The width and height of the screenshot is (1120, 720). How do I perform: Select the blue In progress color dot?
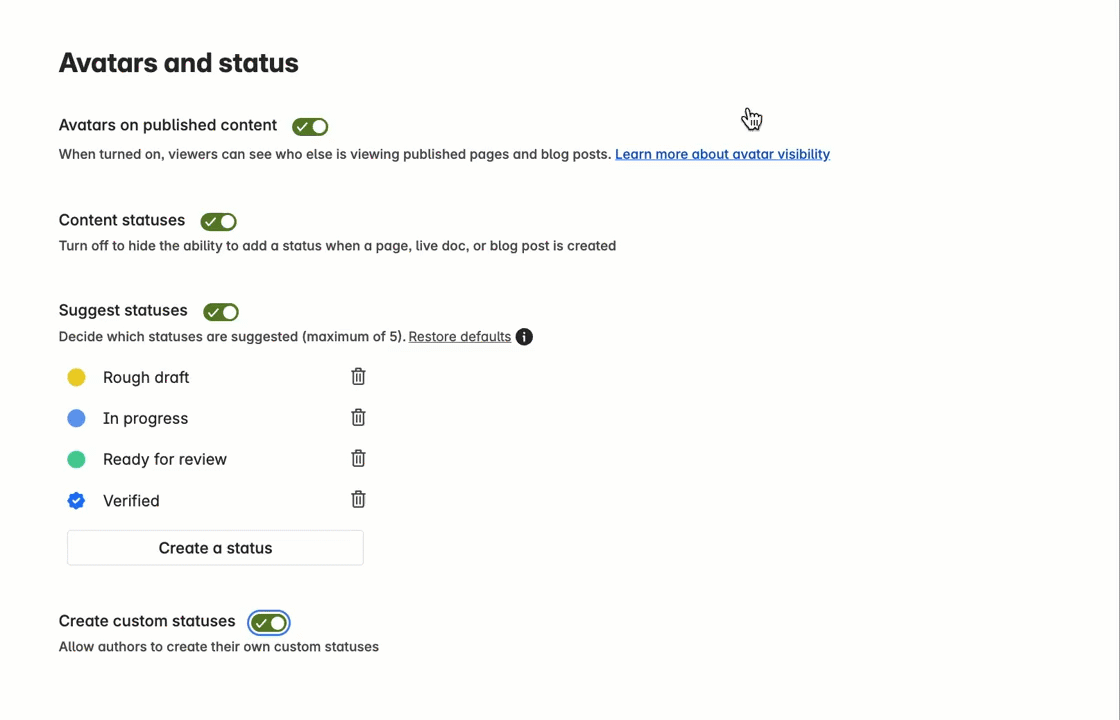[x=76, y=418]
